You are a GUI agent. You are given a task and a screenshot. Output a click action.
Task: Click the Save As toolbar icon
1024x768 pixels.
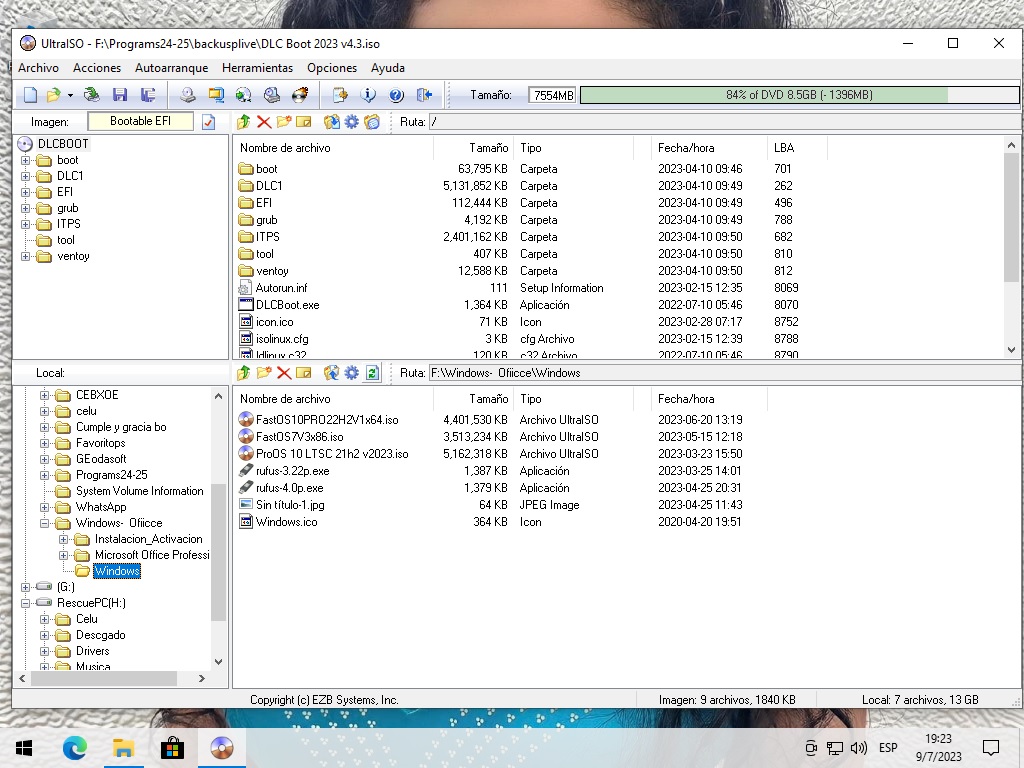point(148,95)
